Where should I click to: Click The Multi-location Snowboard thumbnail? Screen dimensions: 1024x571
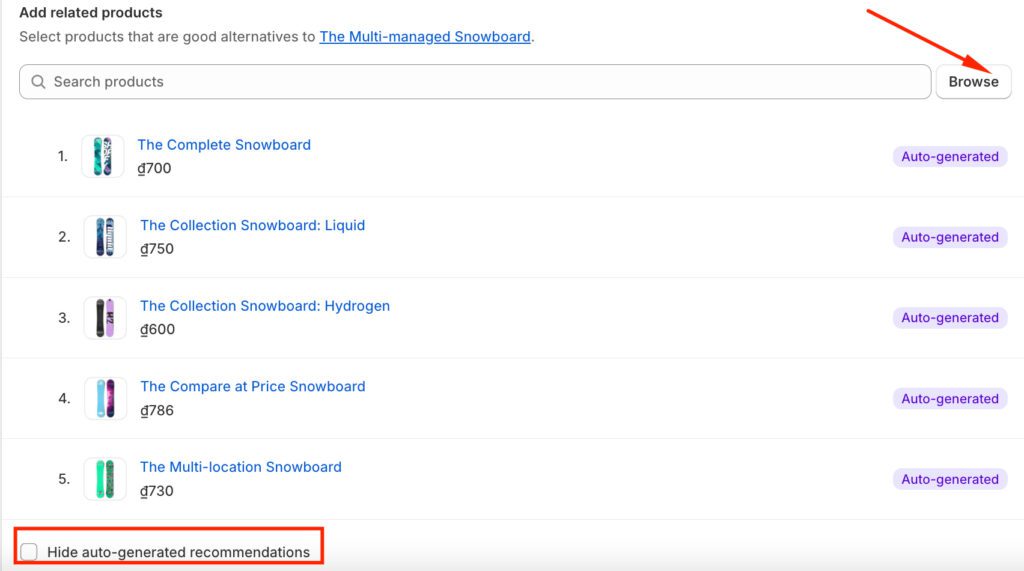click(105, 479)
